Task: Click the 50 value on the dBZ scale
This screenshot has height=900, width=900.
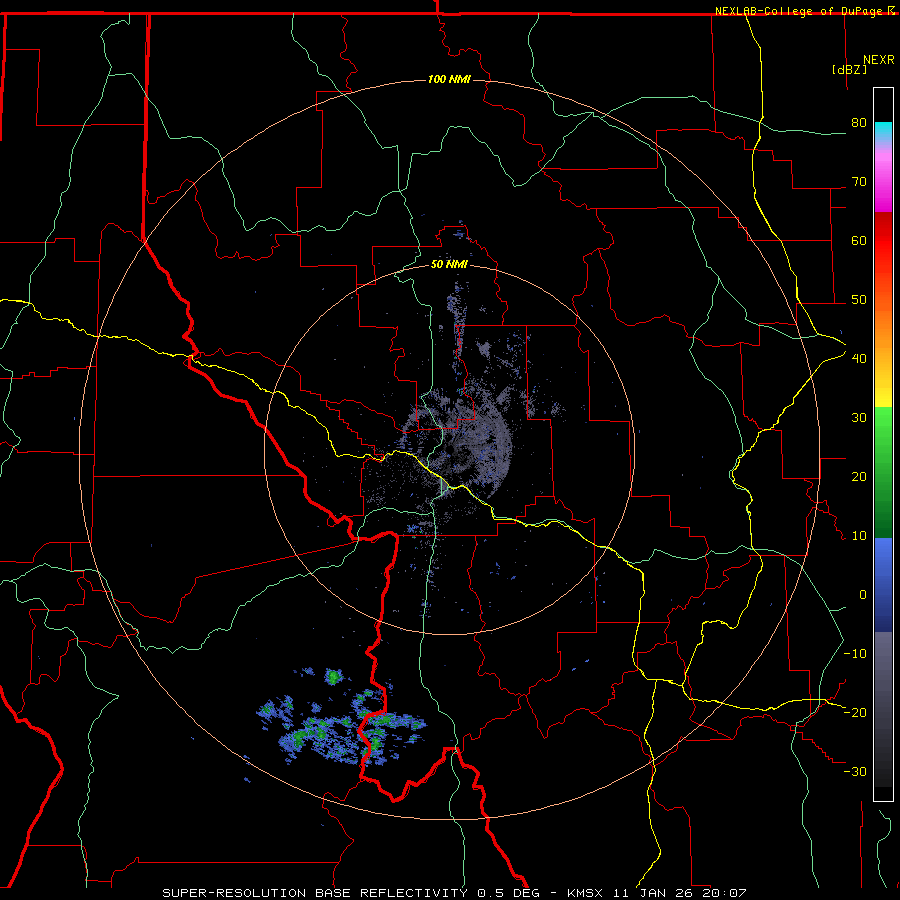Action: [x=859, y=300]
